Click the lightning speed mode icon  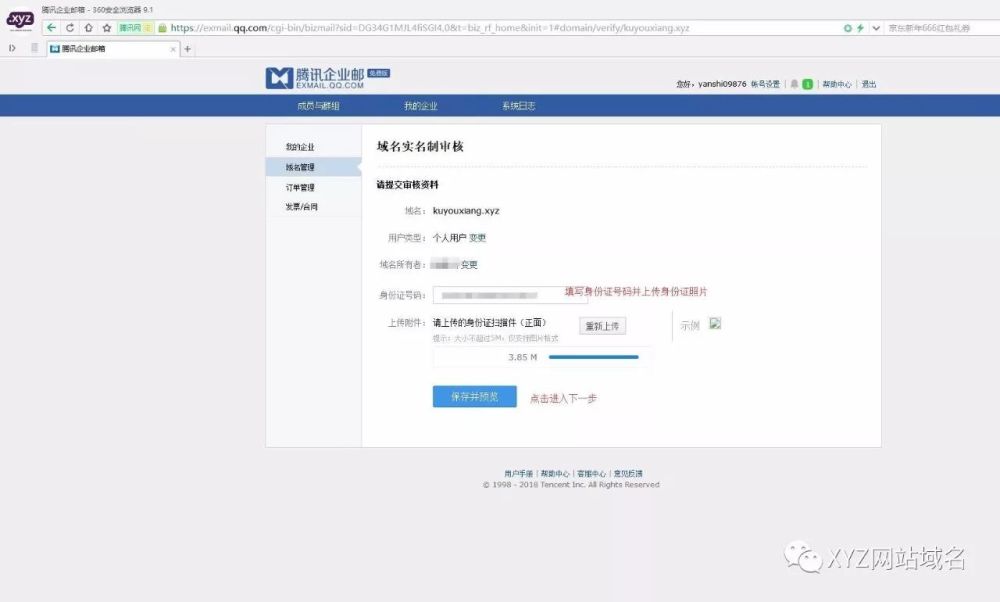click(860, 28)
